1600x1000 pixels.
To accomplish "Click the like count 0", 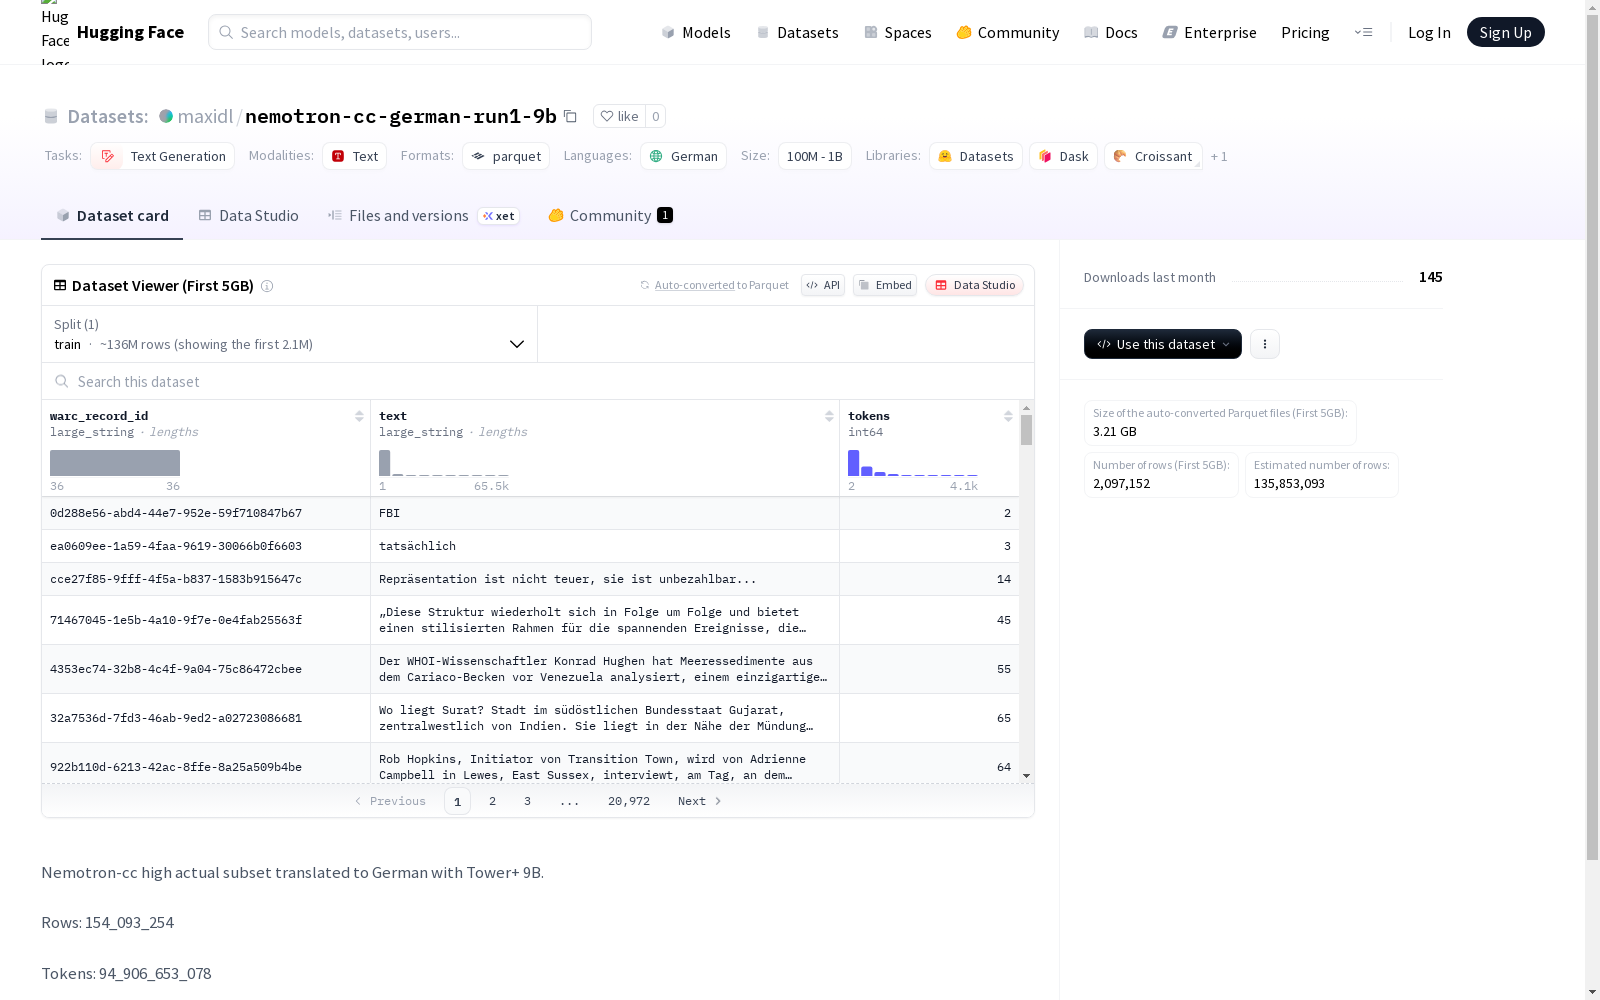I will 656,116.
